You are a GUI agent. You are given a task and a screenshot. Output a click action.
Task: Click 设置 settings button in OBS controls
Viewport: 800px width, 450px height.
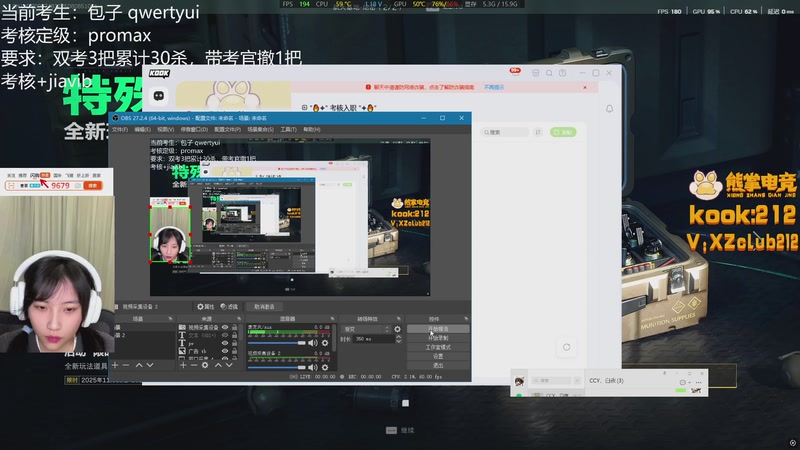[x=438, y=357]
